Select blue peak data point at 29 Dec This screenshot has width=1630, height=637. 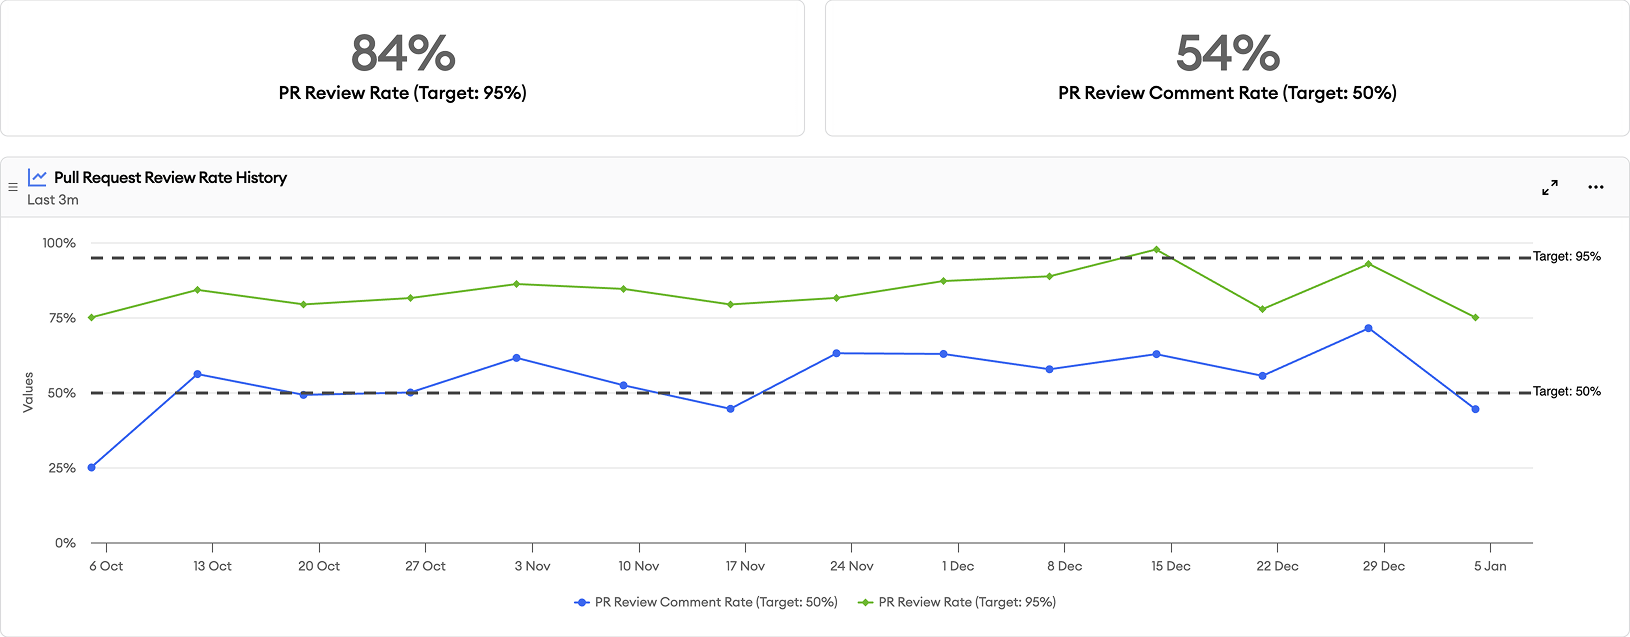1369,328
